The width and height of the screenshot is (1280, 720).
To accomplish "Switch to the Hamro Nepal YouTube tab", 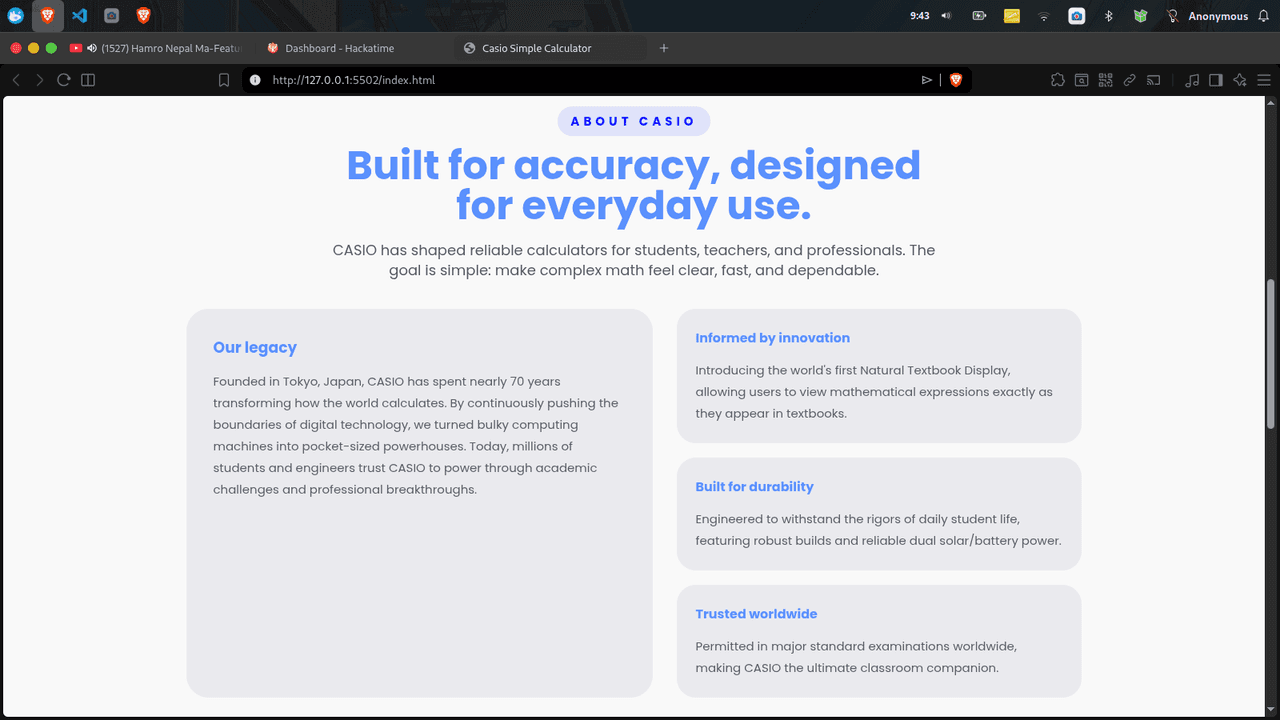I will [x=155, y=48].
